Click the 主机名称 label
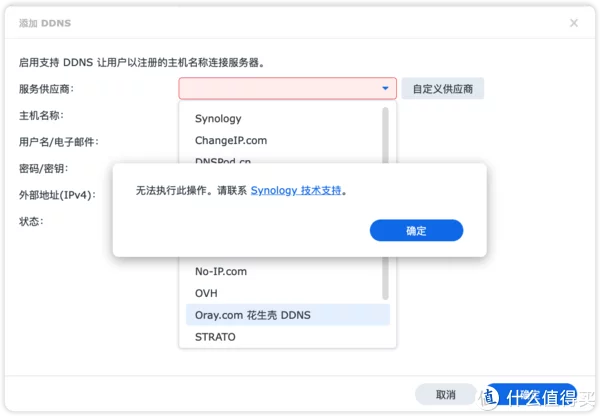 point(41,115)
